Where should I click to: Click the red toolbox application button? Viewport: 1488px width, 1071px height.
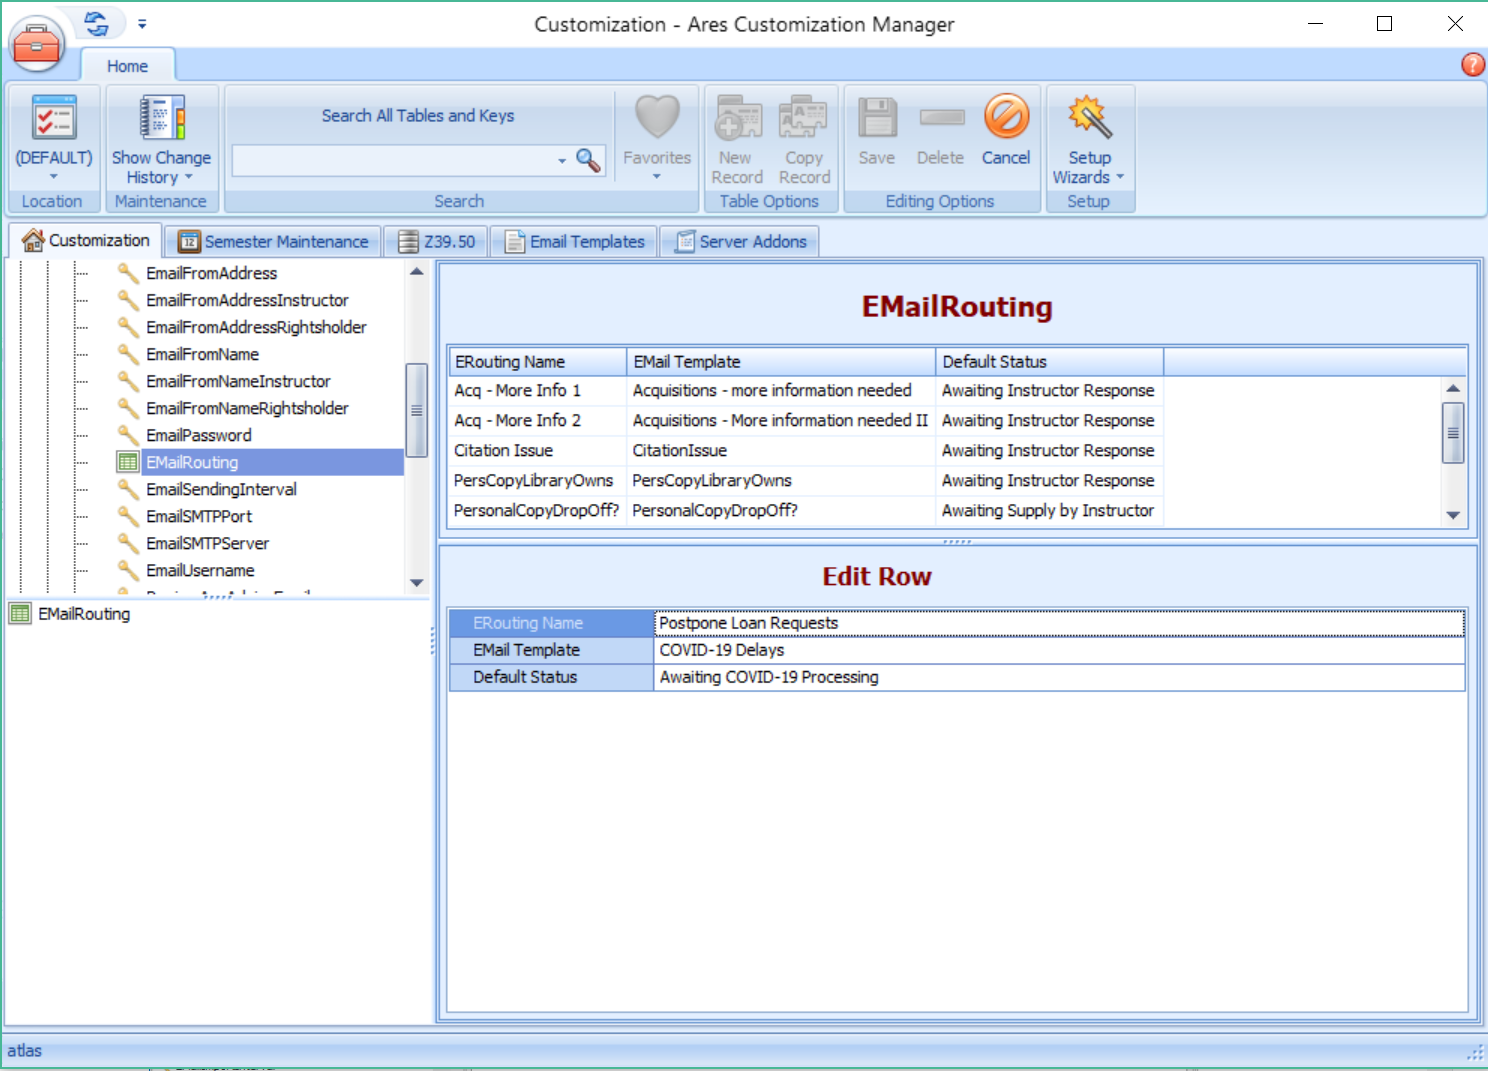(x=37, y=45)
